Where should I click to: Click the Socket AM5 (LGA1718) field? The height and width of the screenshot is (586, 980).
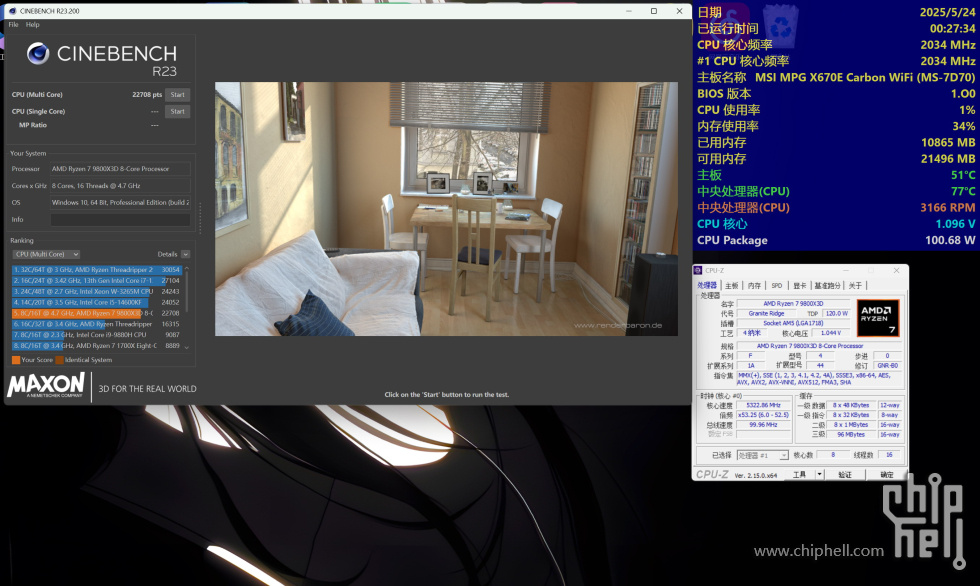pos(793,324)
